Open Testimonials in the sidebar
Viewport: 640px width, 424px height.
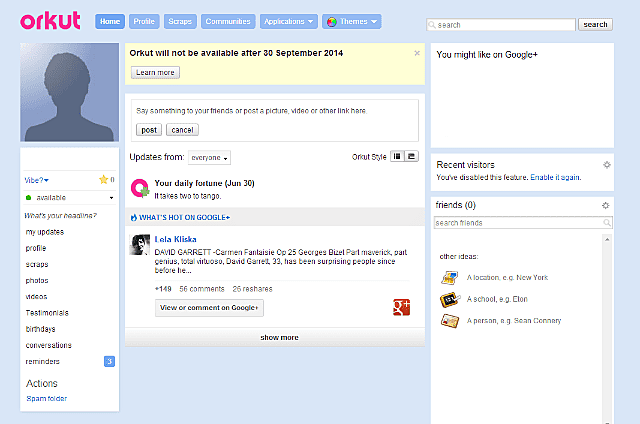tap(47, 313)
